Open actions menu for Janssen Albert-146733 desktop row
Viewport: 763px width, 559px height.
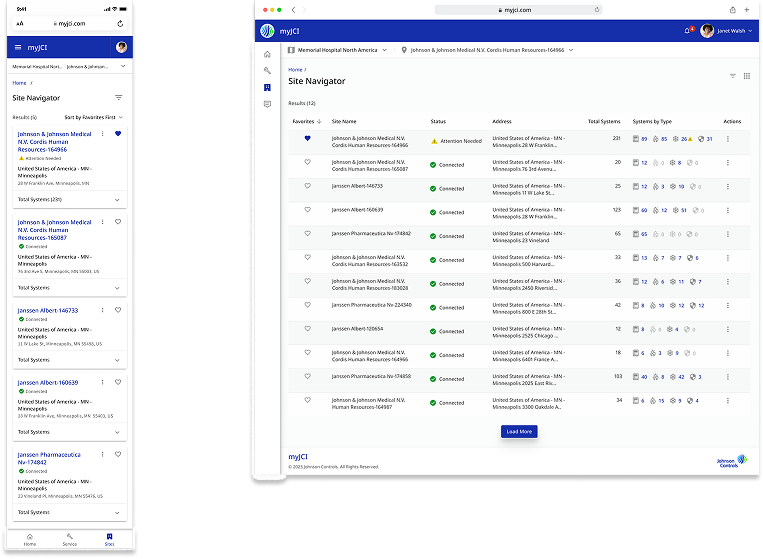tap(728, 187)
